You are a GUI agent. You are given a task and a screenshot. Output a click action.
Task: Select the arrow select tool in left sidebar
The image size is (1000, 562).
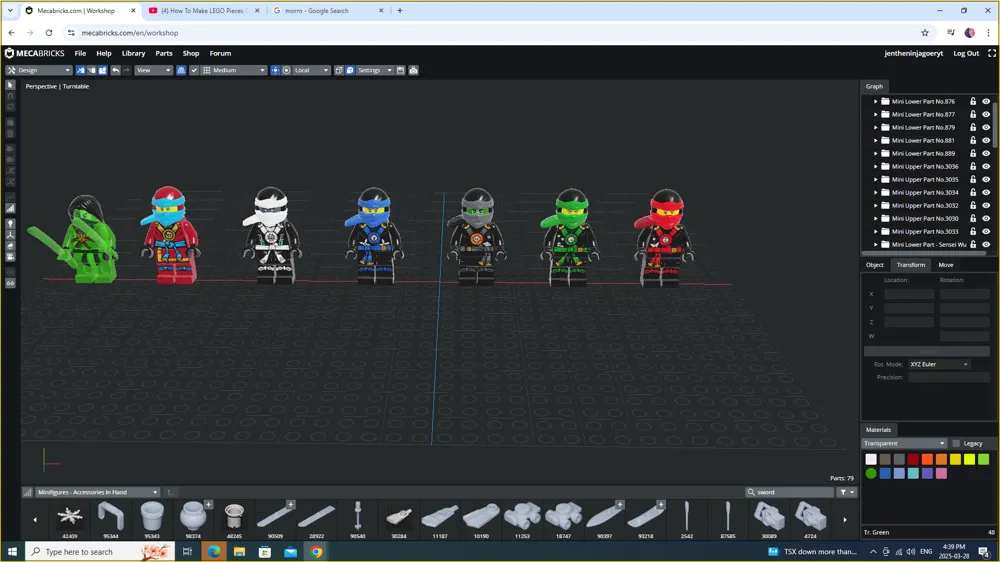click(10, 85)
